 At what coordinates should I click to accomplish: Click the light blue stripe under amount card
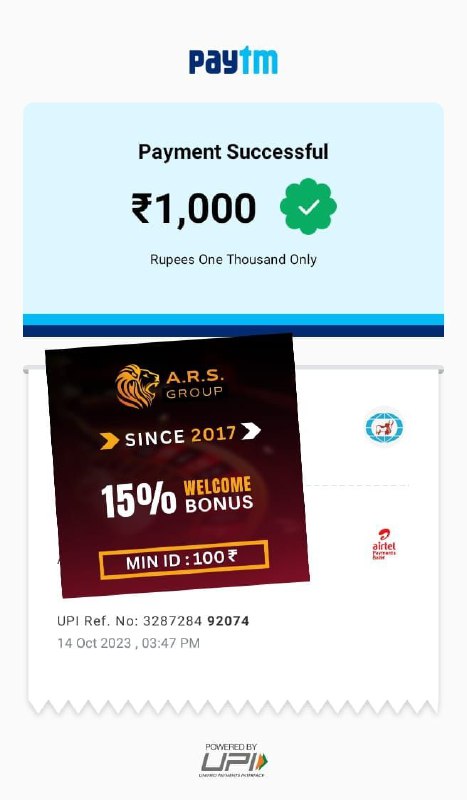(233, 320)
